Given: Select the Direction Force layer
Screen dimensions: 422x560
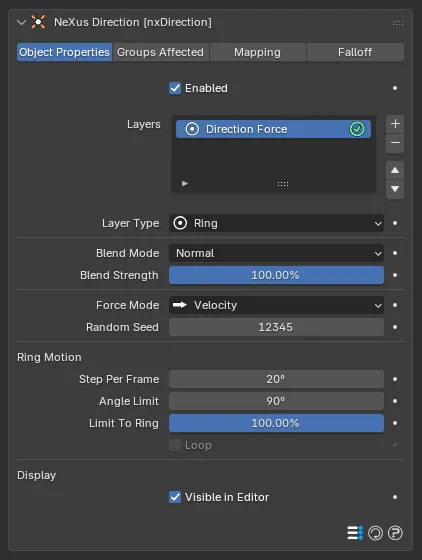Looking at the screenshot, I should tap(273, 129).
